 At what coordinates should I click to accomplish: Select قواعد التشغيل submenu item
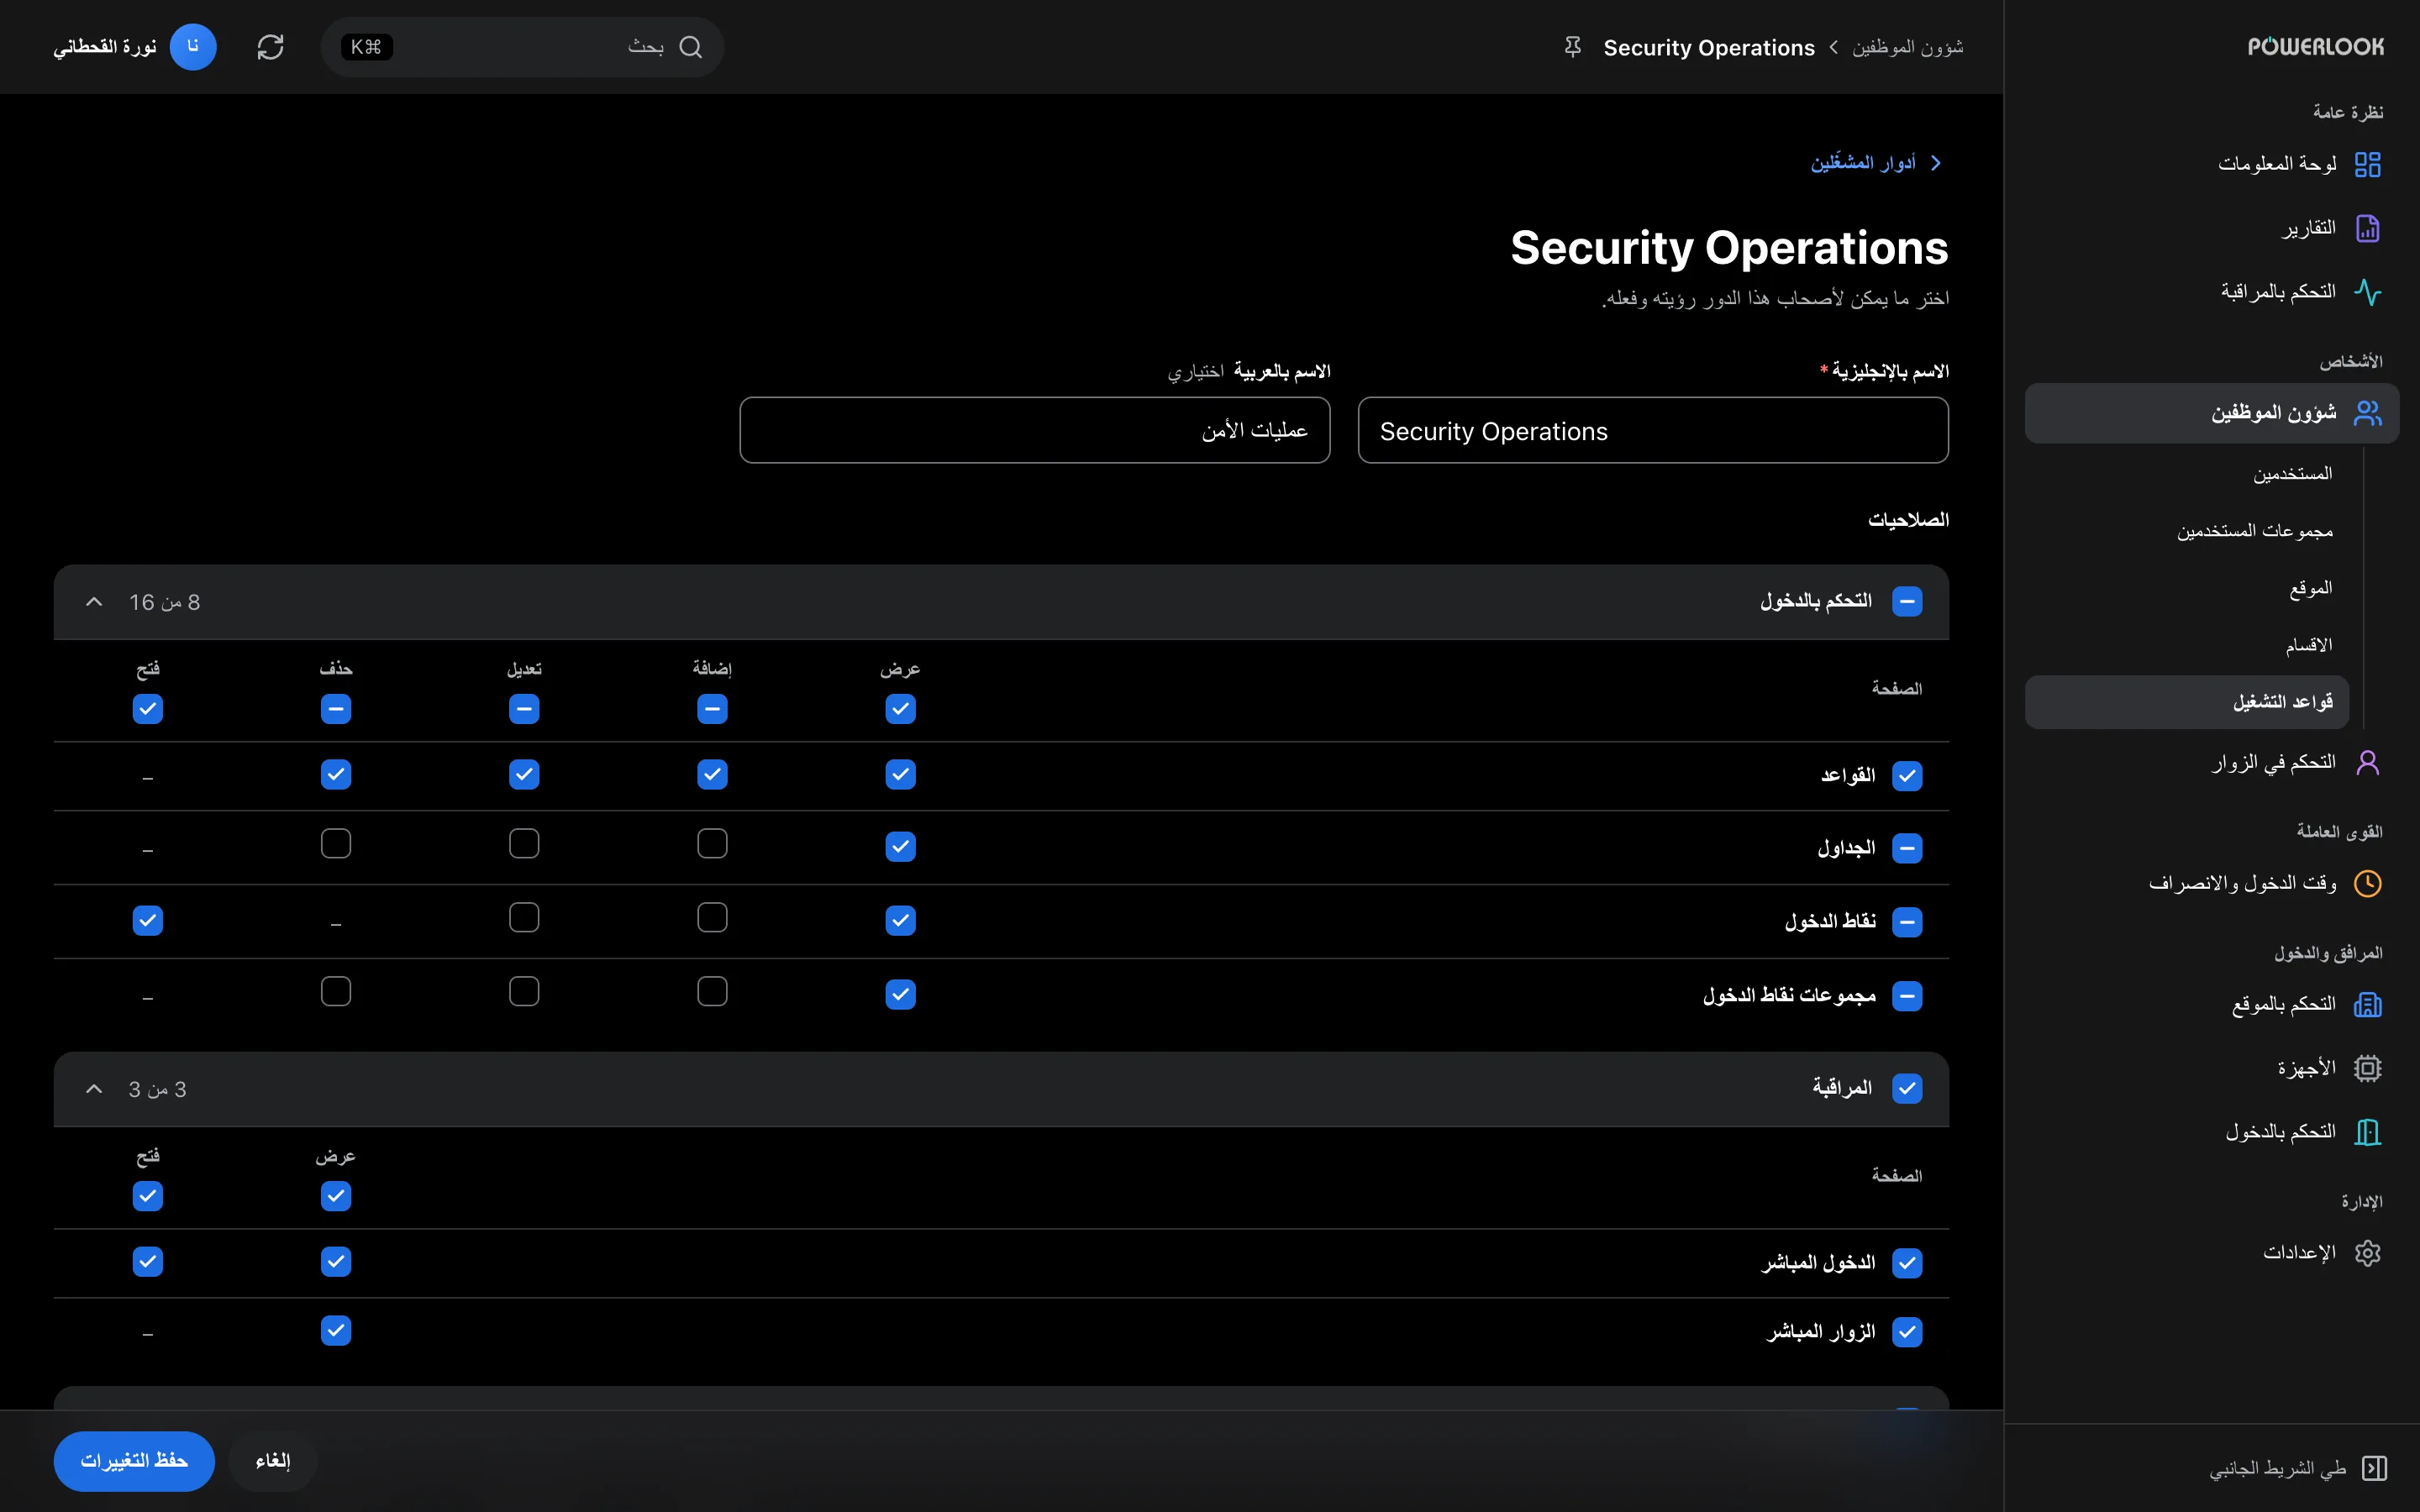(2187, 702)
